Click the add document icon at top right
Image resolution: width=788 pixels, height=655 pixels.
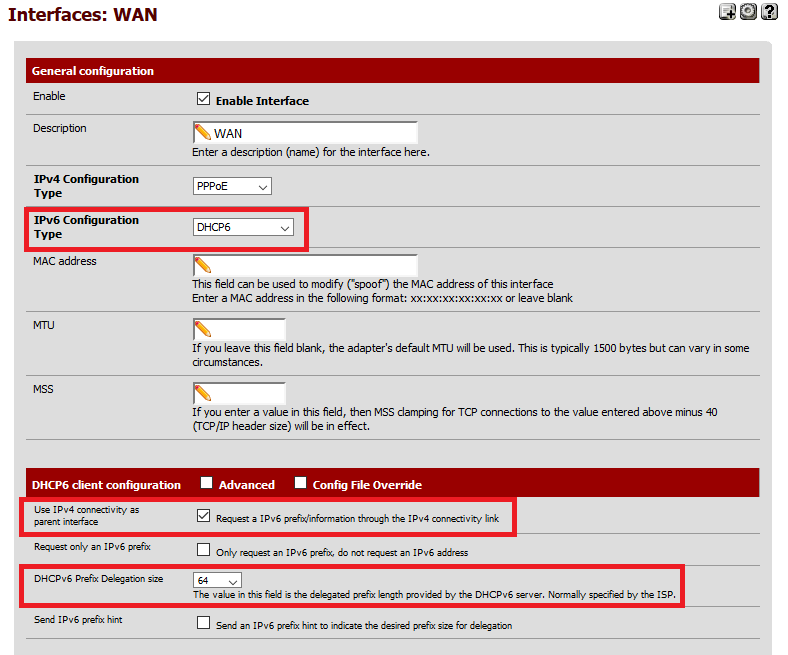coord(727,12)
